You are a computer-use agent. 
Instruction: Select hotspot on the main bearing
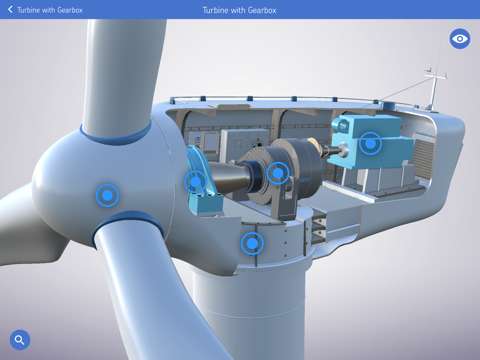coord(195,182)
